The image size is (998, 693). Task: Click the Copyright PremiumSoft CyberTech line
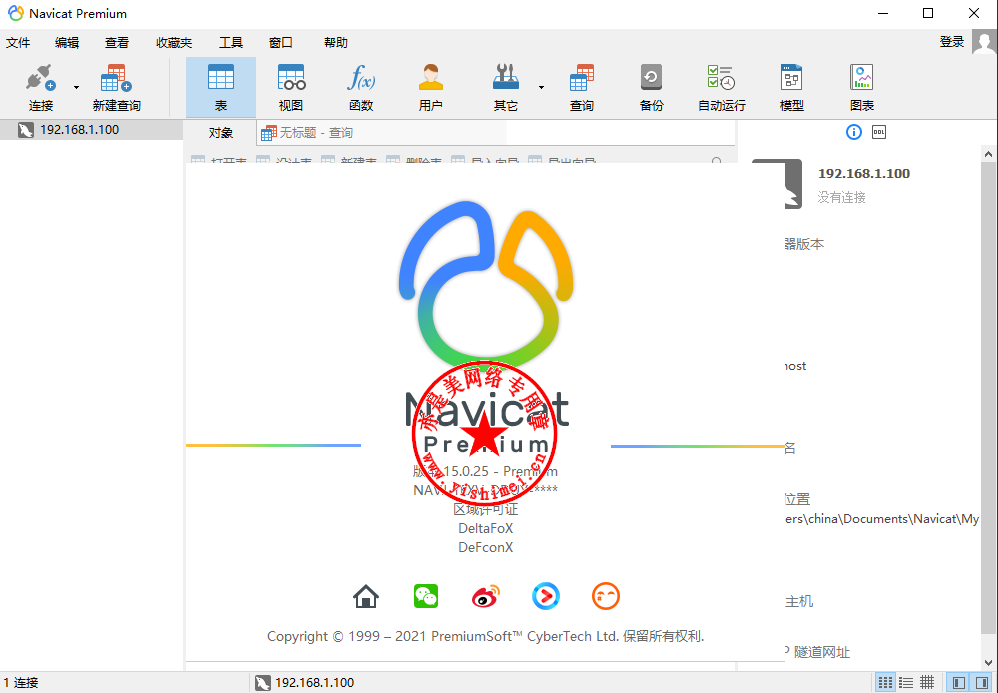tap(486, 636)
